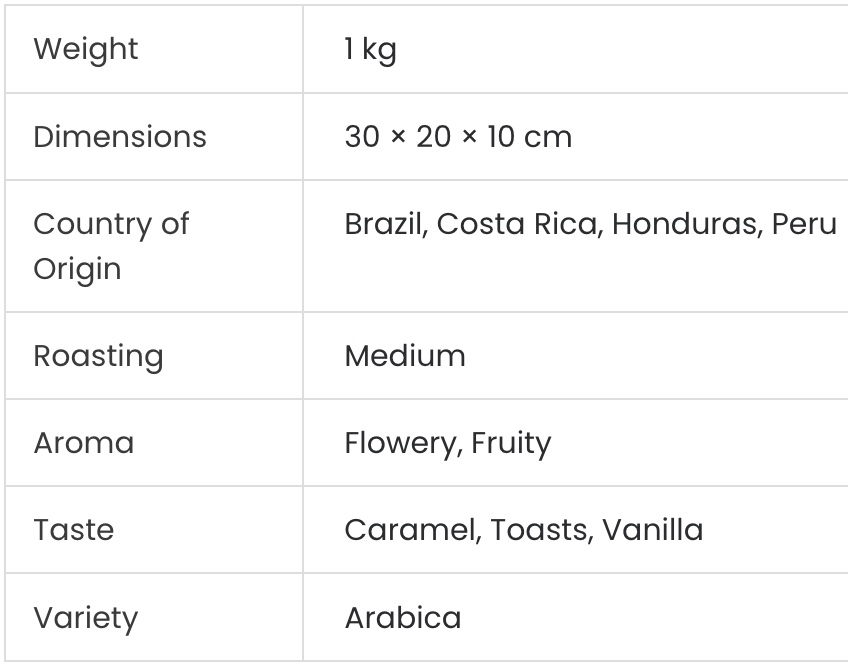Click the Aroma row label
Image resolution: width=848 pixels, height=668 pixels.
(x=84, y=443)
